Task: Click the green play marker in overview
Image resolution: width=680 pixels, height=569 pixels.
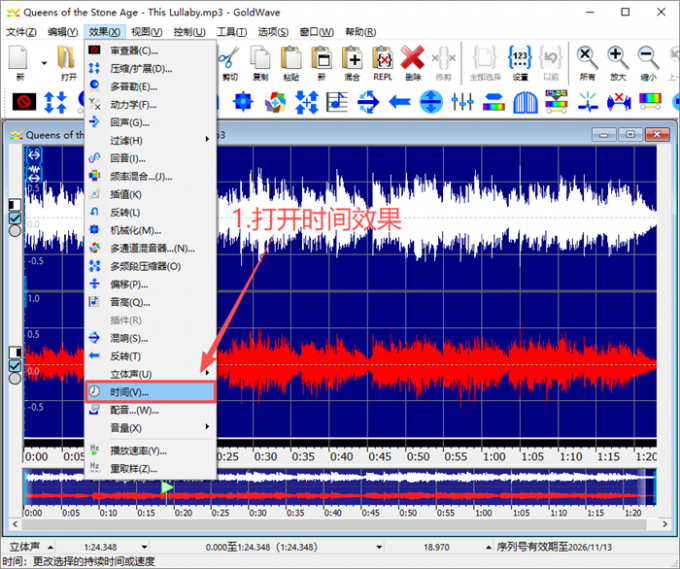Action: pos(167,487)
